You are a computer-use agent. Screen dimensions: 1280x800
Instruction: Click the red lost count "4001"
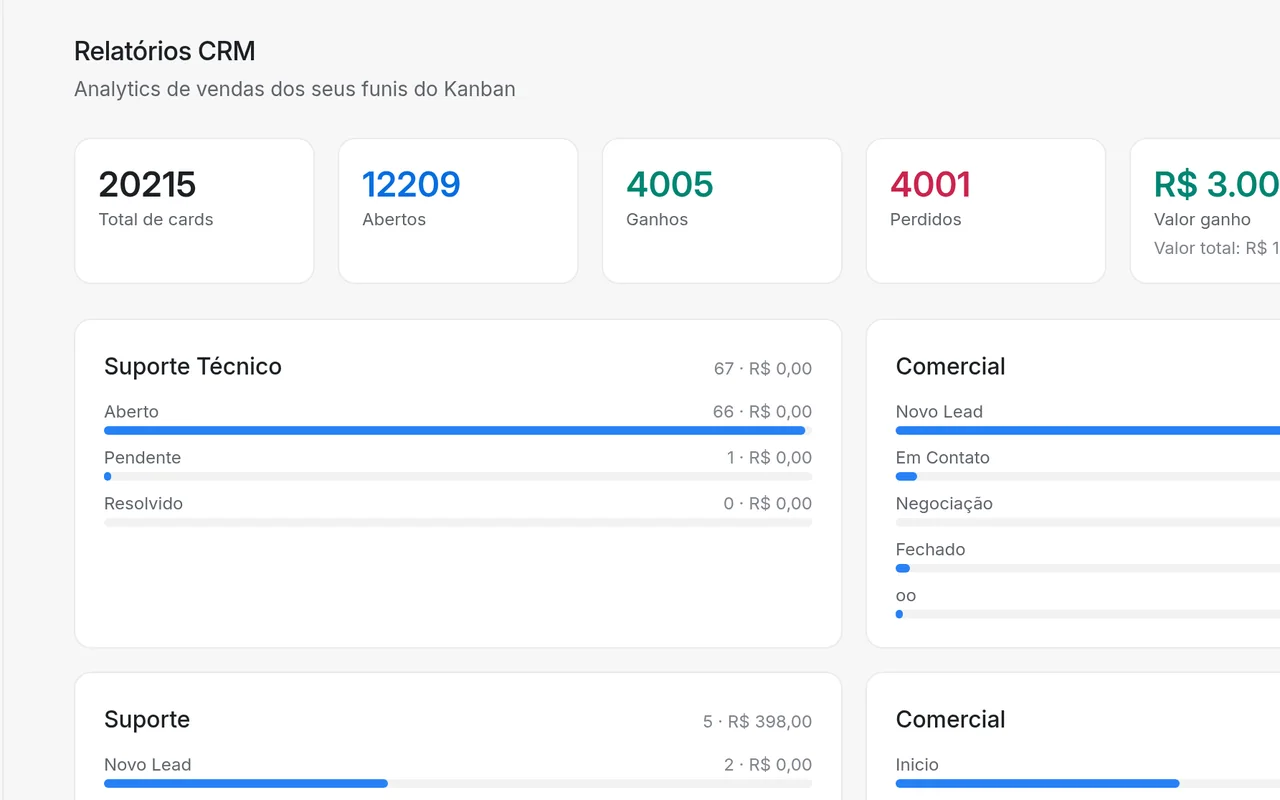930,184
